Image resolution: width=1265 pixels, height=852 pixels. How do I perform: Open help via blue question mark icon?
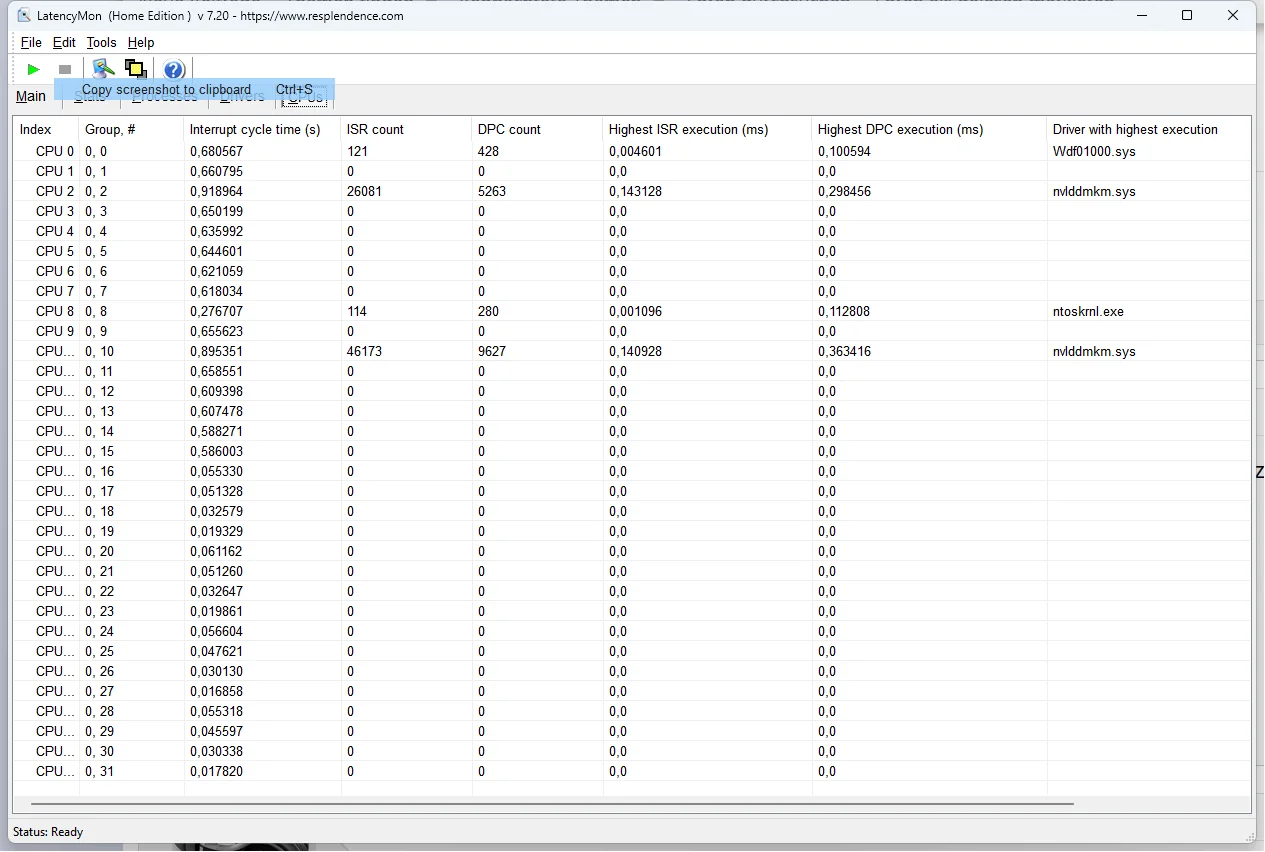click(174, 69)
